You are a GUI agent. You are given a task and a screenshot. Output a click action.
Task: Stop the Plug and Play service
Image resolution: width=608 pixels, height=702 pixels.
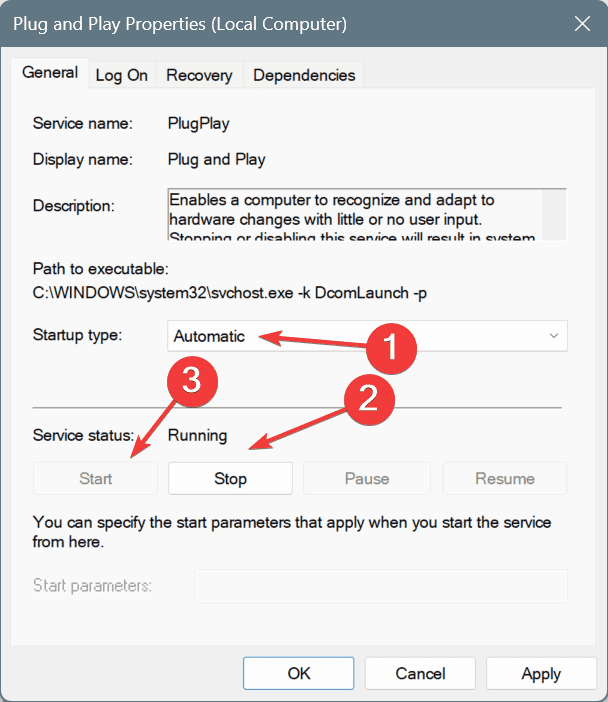pos(230,479)
